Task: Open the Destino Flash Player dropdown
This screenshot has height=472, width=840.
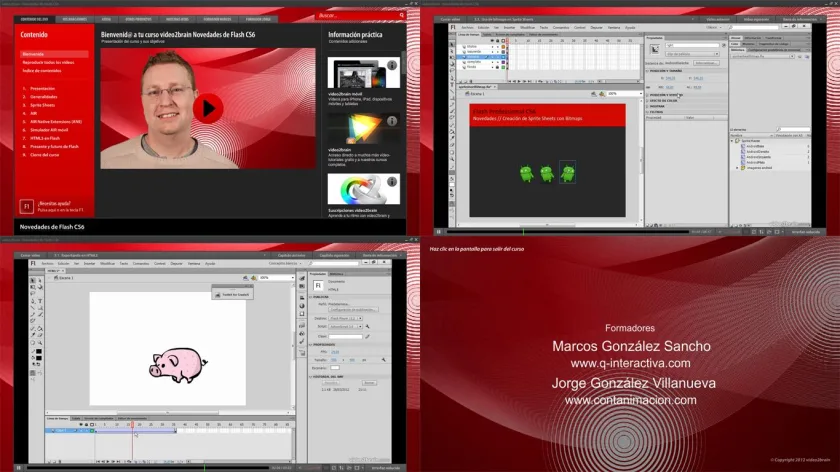Action: click(x=345, y=318)
